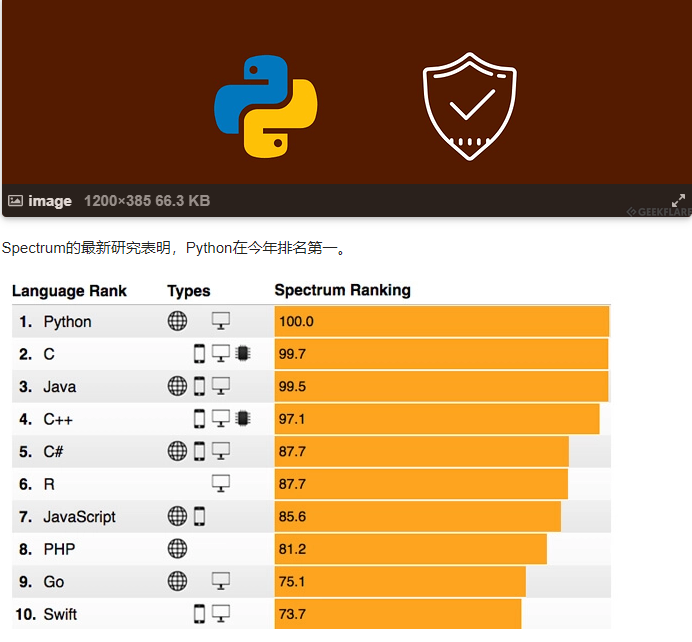Click the desktop monitor icon in C# row
The image size is (692, 642).
221,451
